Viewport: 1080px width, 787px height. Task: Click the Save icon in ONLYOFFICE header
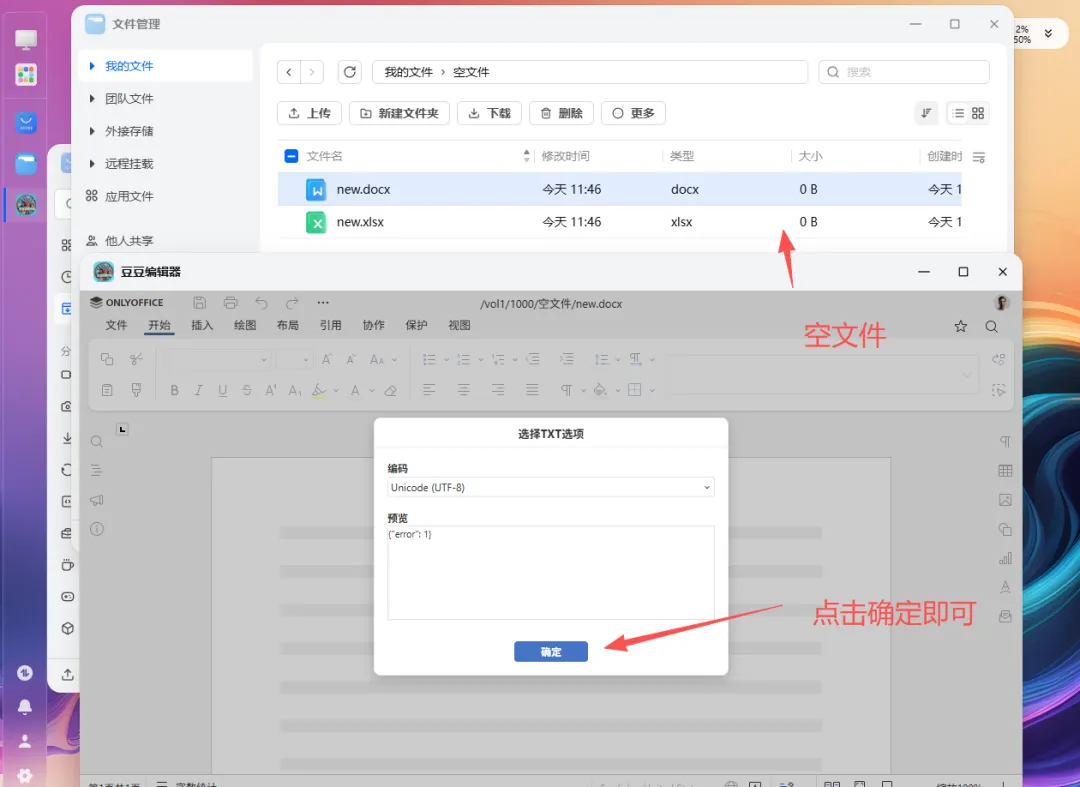(x=199, y=303)
